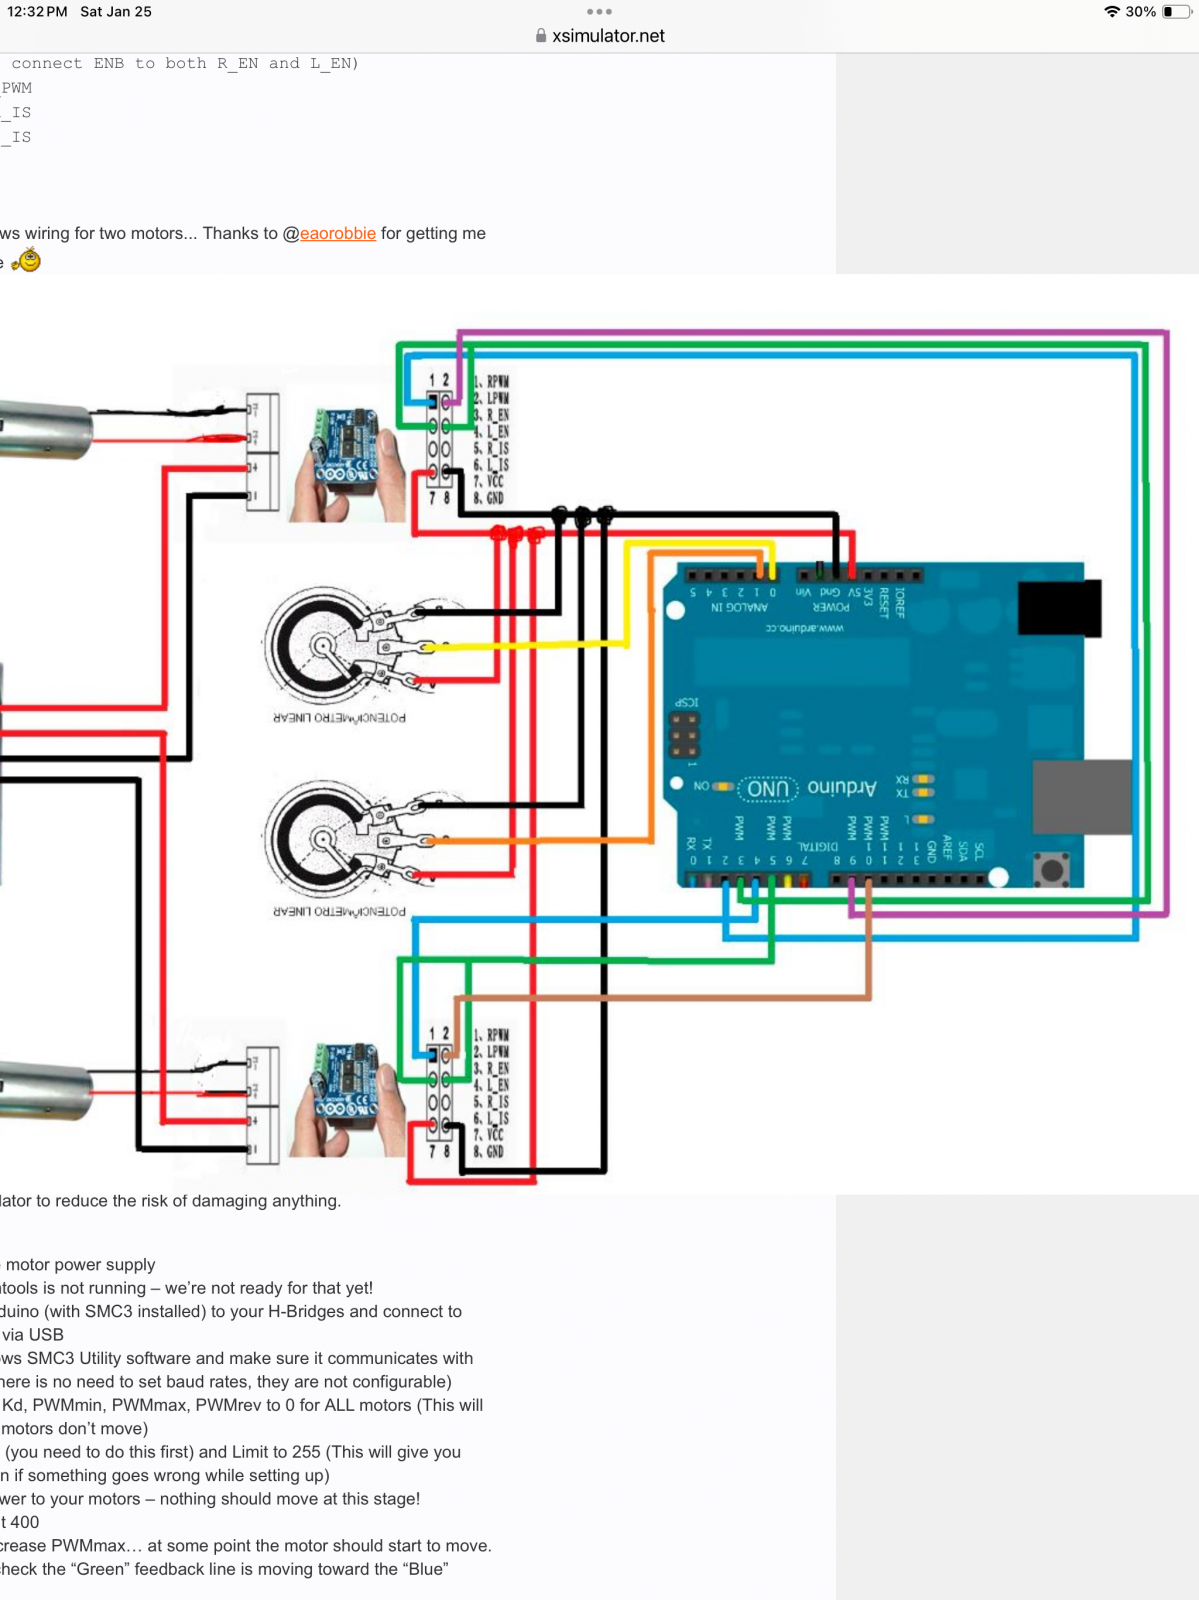Tap the Arduino ICSP header in diagram
The image size is (1199, 1600).
pyautogui.click(x=685, y=734)
